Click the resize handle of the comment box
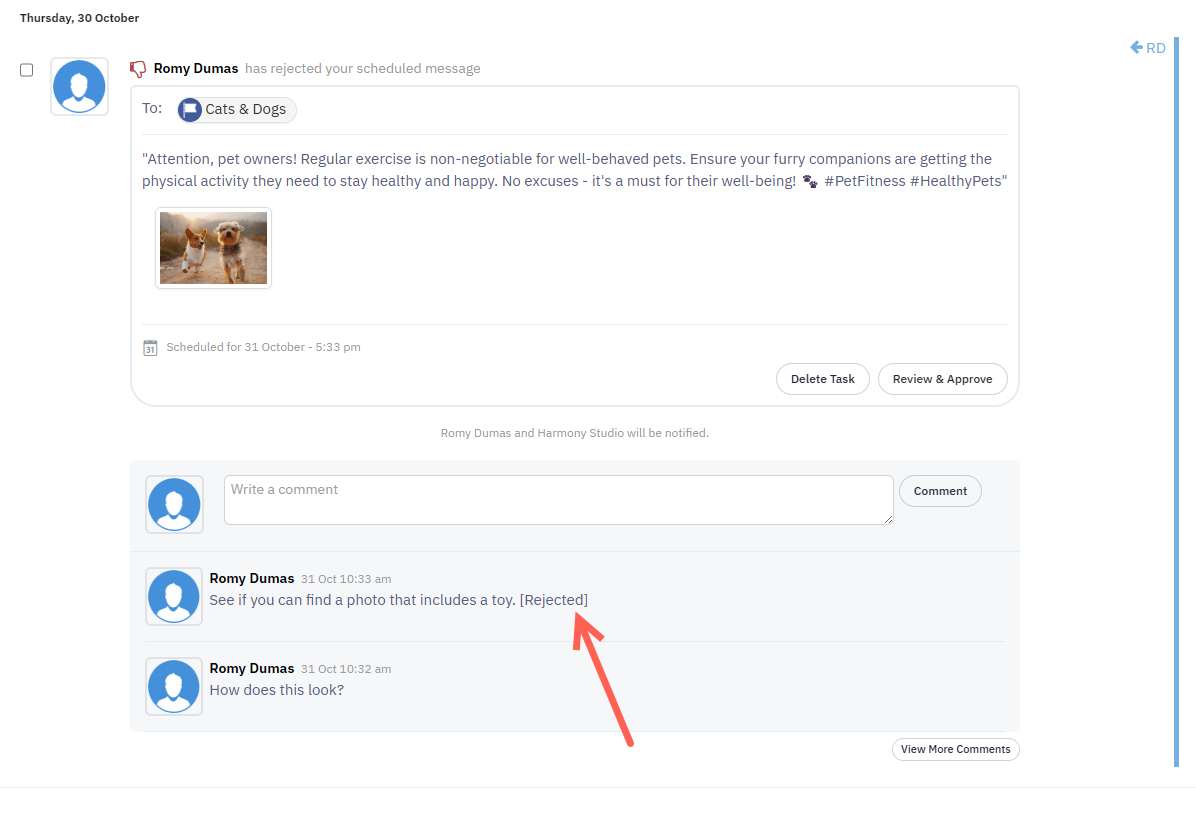Viewport: 1196px width, 832px height. [x=888, y=519]
